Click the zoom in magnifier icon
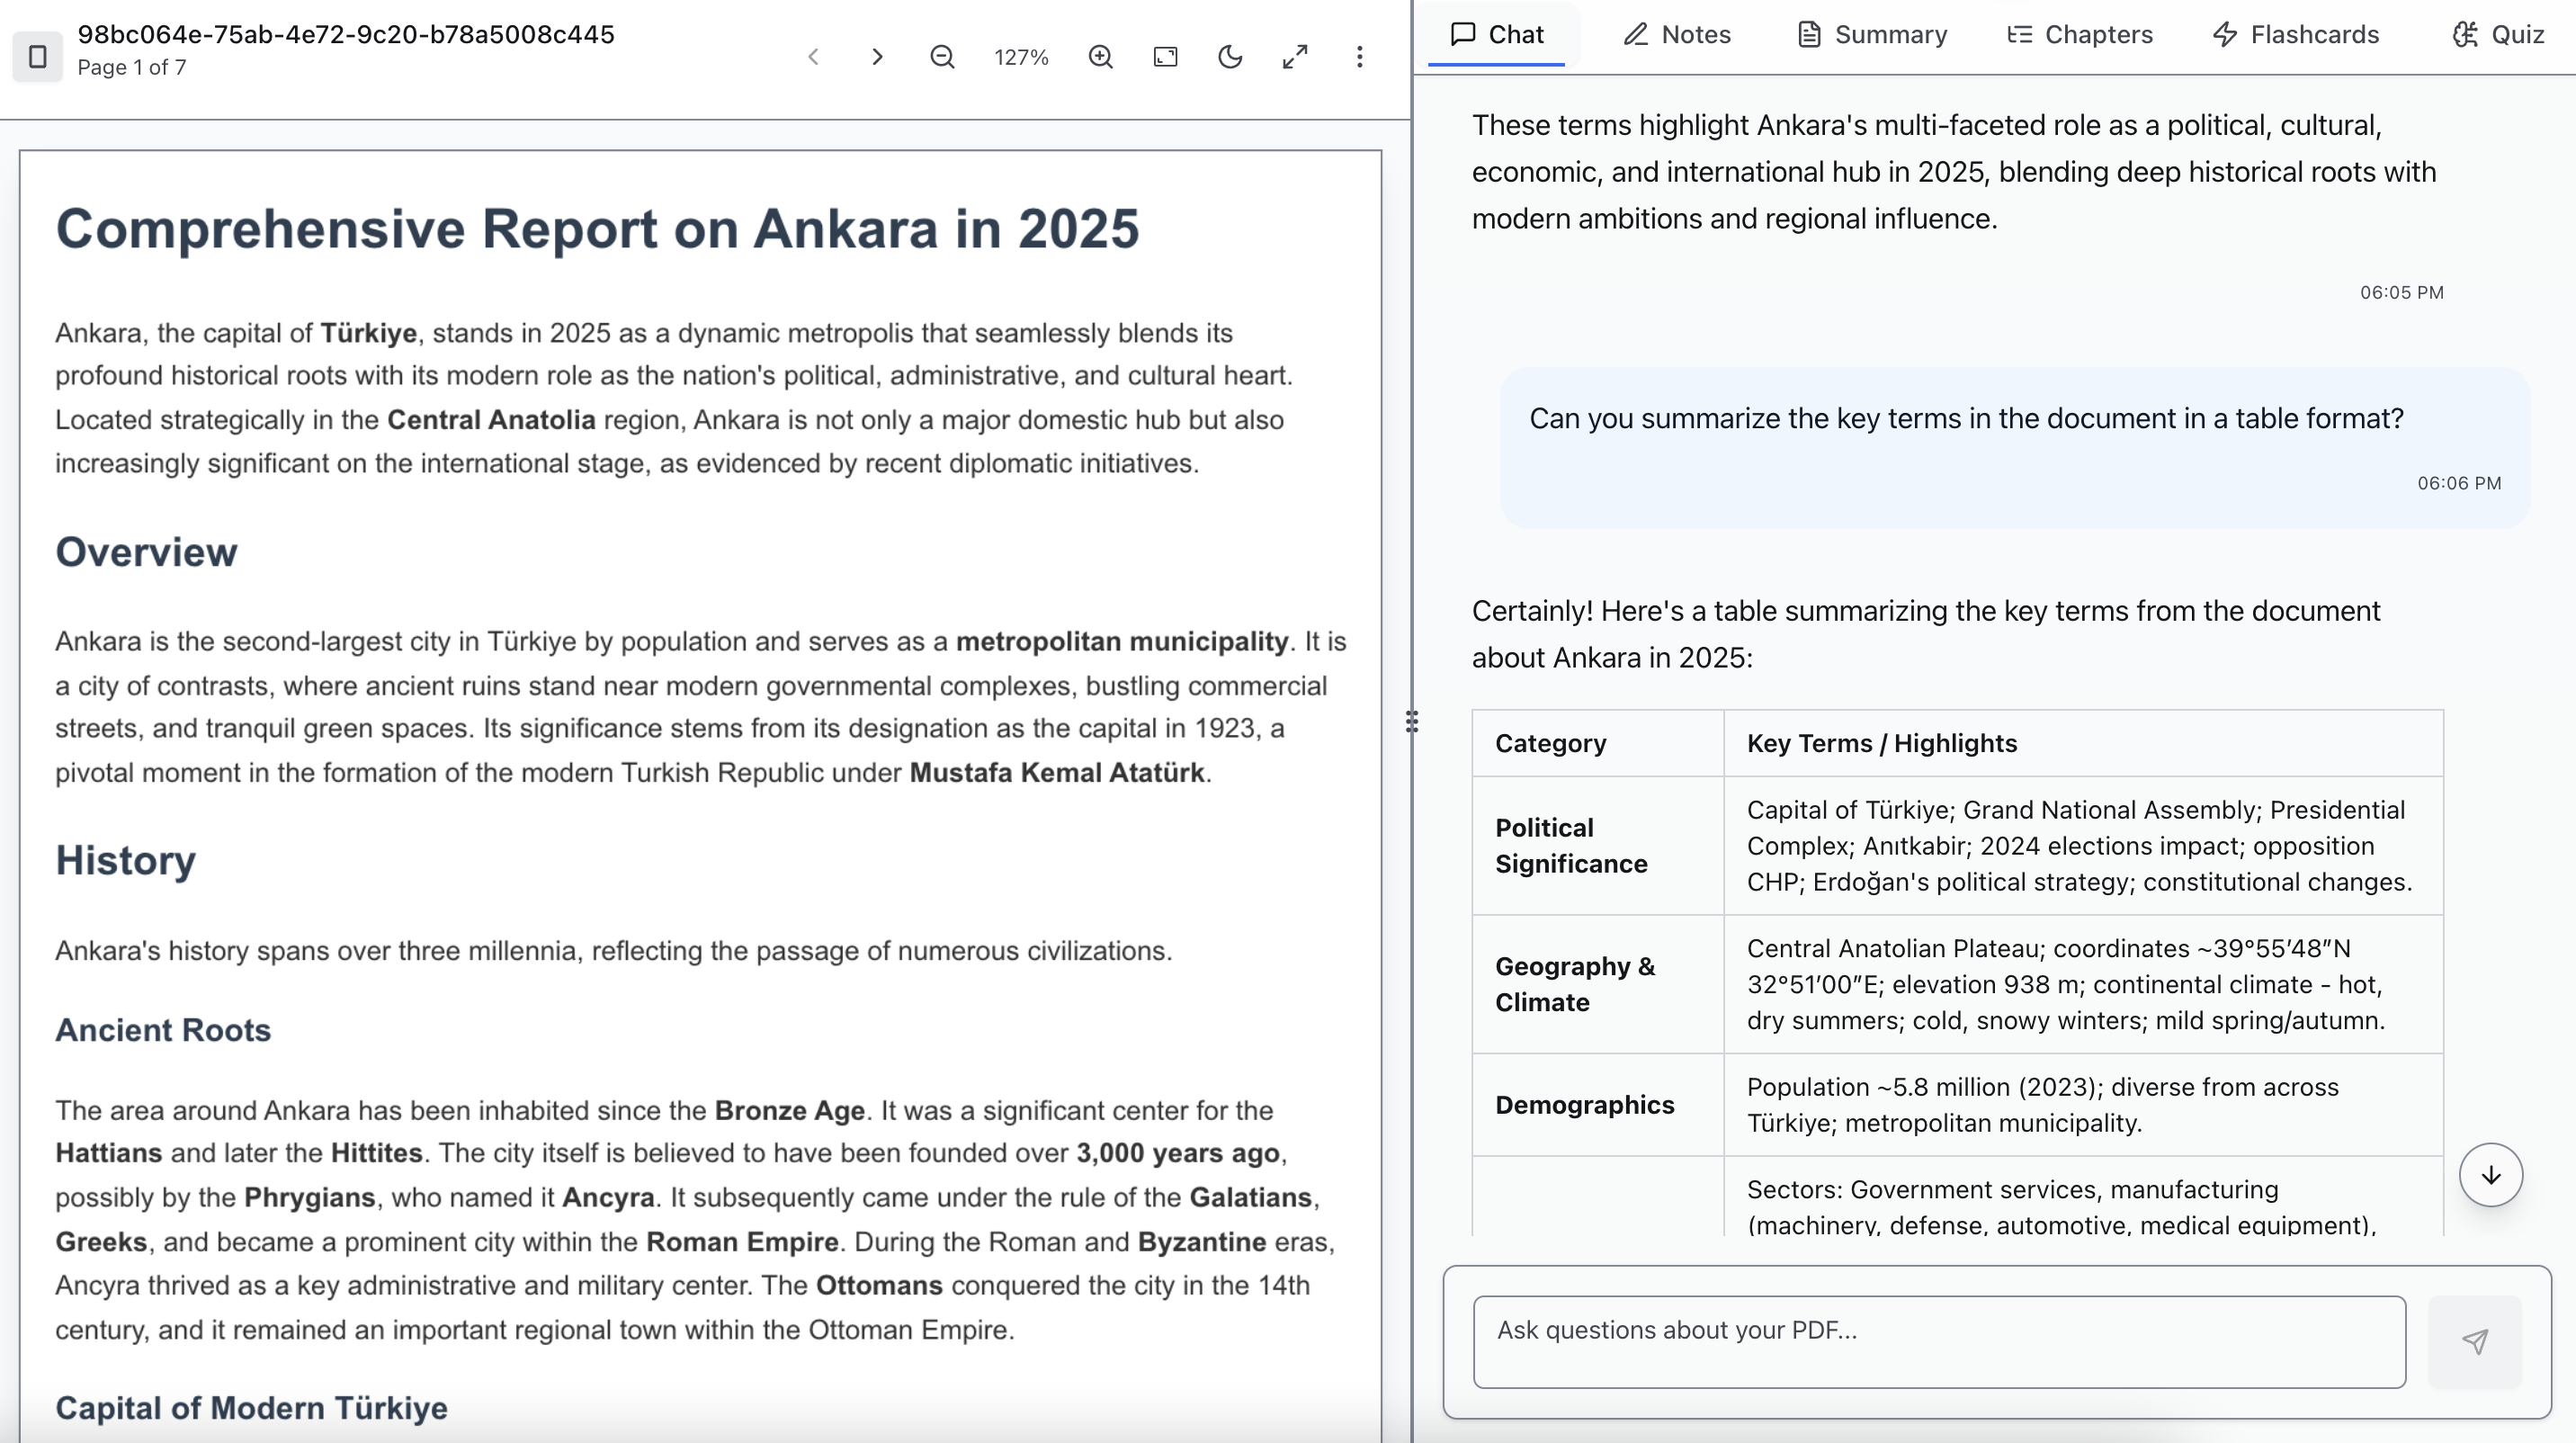 pos(1100,57)
